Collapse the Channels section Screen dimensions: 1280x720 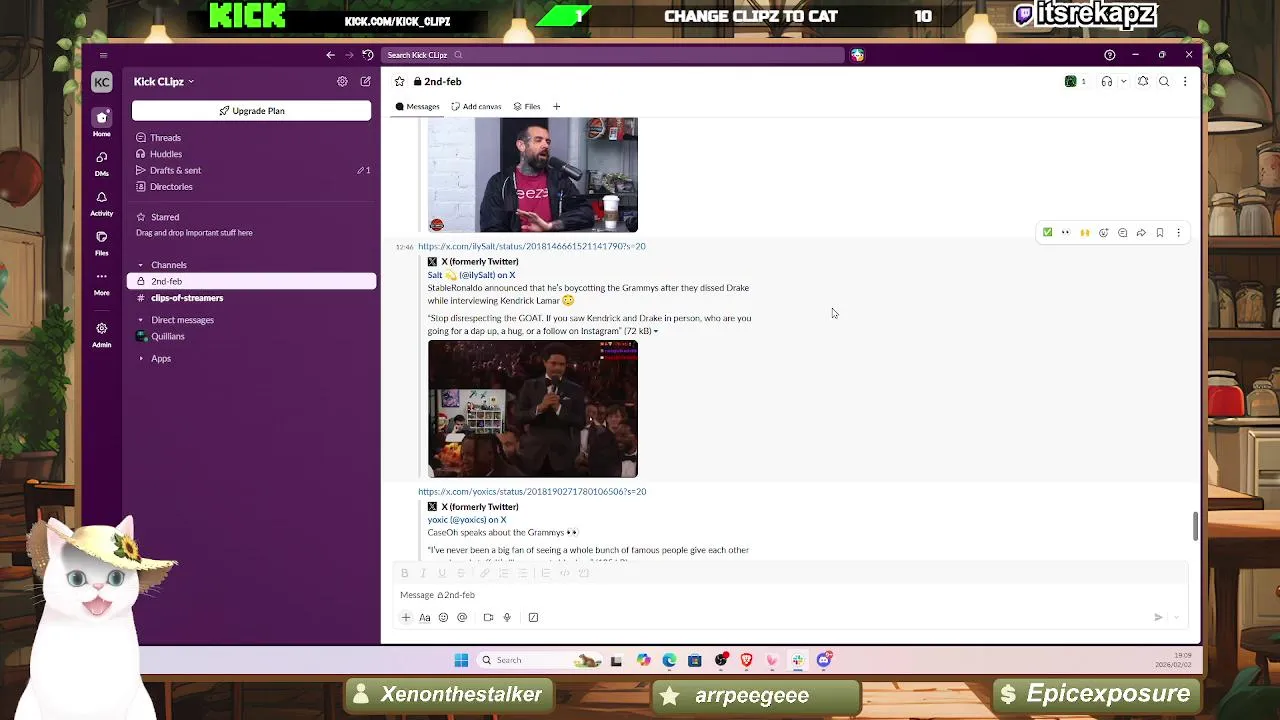pos(141,265)
